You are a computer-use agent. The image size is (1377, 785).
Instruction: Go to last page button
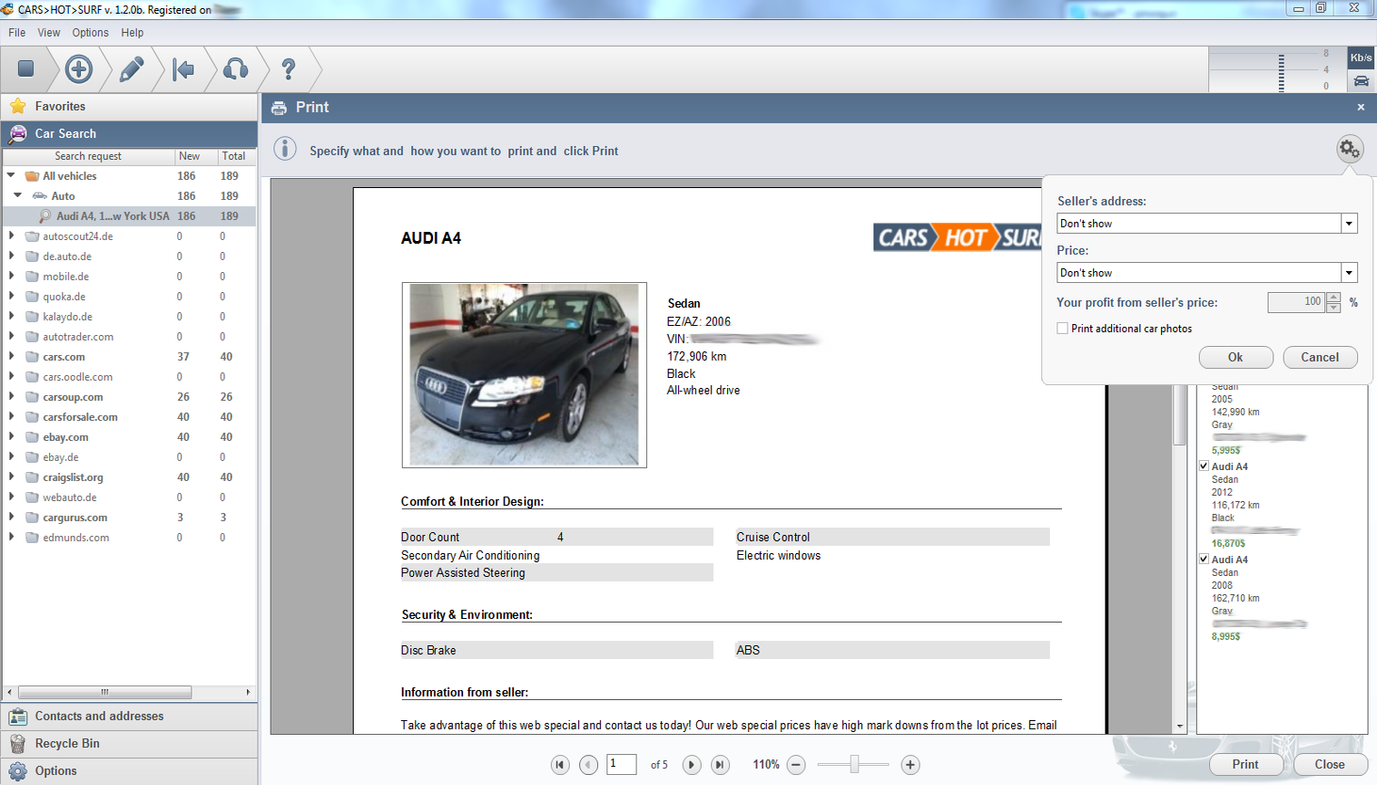(x=720, y=765)
